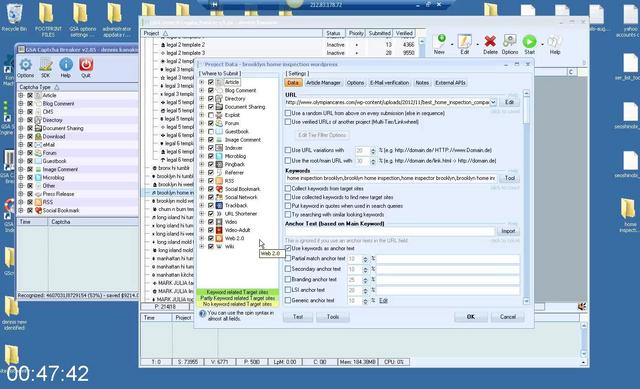Image resolution: width=640 pixels, height=389 pixels.
Task: Select the Video engine icon in project tree
Action: pyautogui.click(x=220, y=222)
